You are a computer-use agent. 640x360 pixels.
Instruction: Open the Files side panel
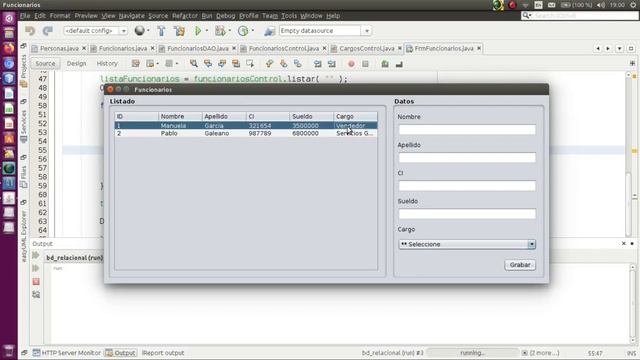24,176
